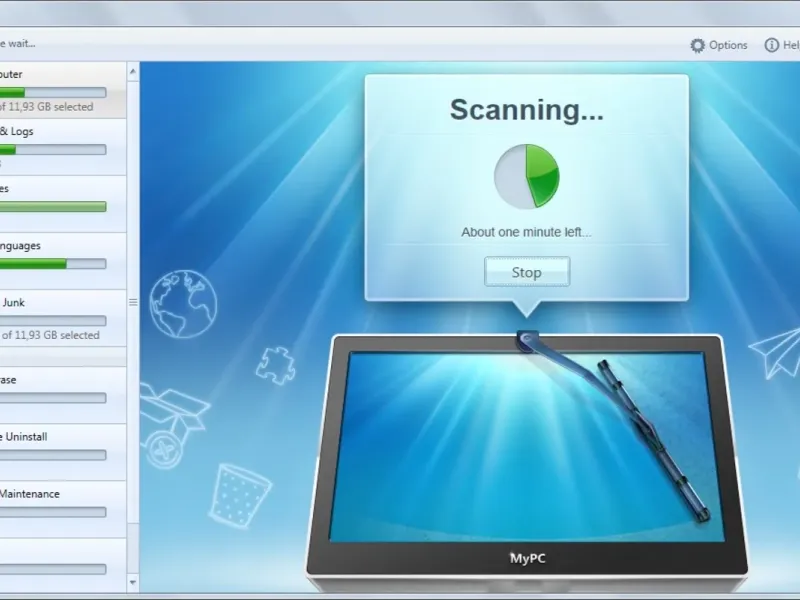800x600 pixels.
Task: Click the trash bin illustration icon
Action: (239, 495)
